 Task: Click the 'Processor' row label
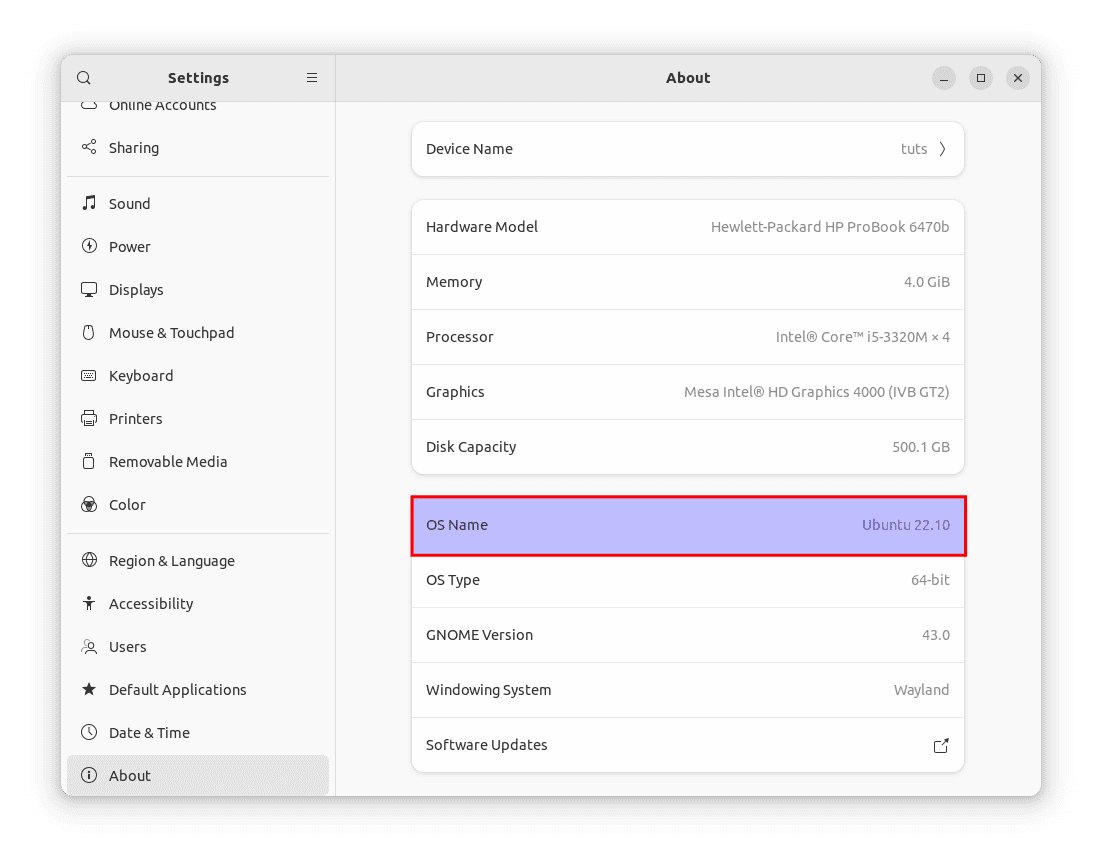[x=460, y=337]
